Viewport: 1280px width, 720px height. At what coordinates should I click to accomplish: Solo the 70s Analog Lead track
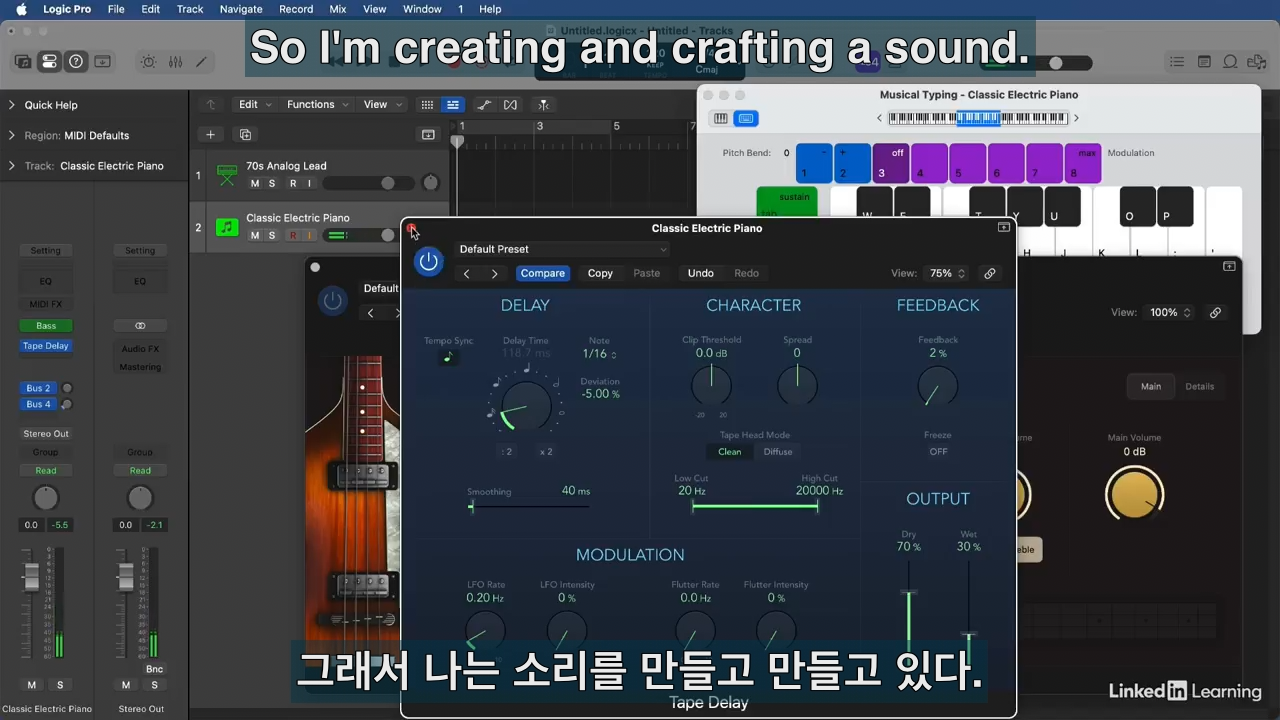point(272,183)
